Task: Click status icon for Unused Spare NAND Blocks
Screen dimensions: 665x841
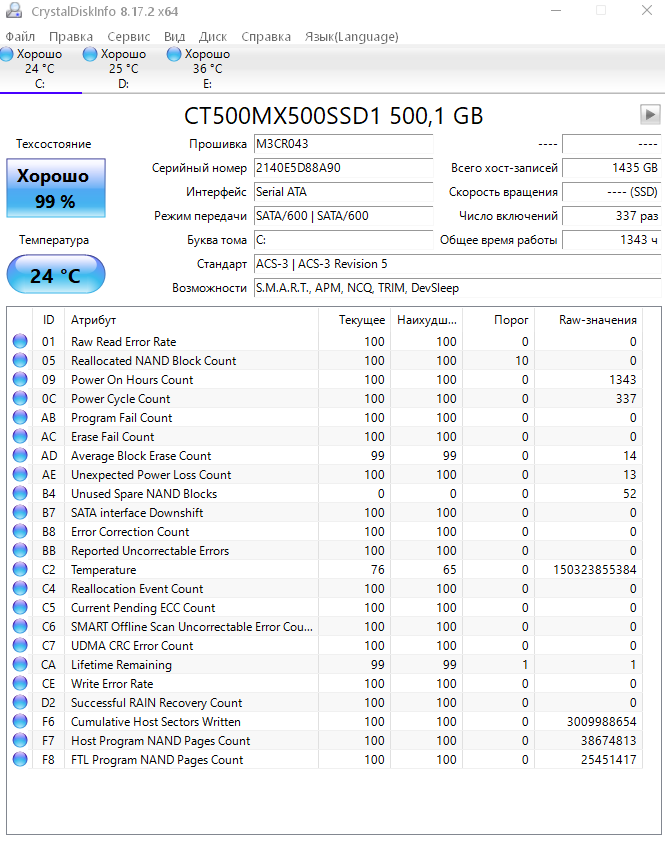Action: (x=20, y=493)
